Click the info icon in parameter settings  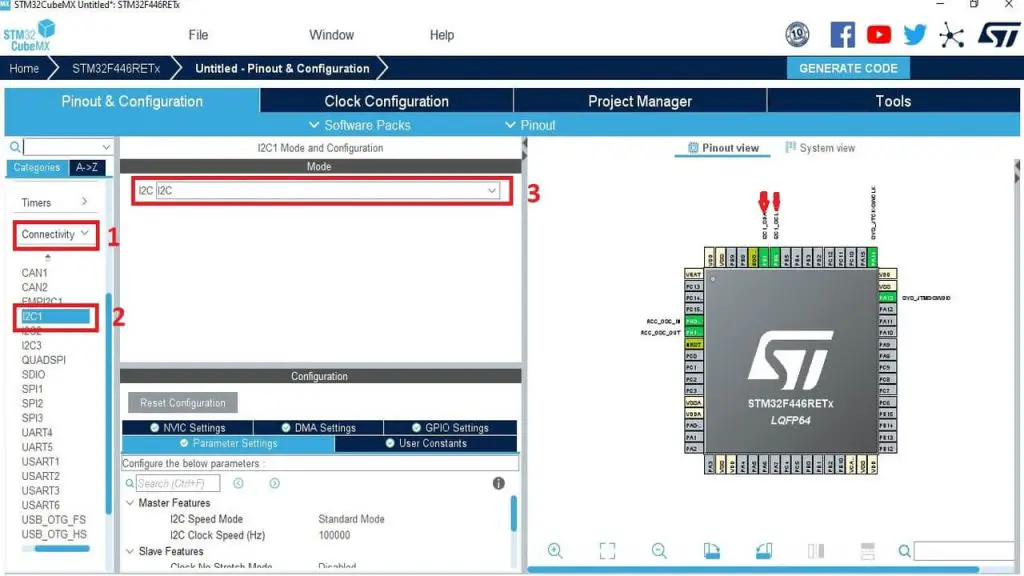[x=498, y=483]
